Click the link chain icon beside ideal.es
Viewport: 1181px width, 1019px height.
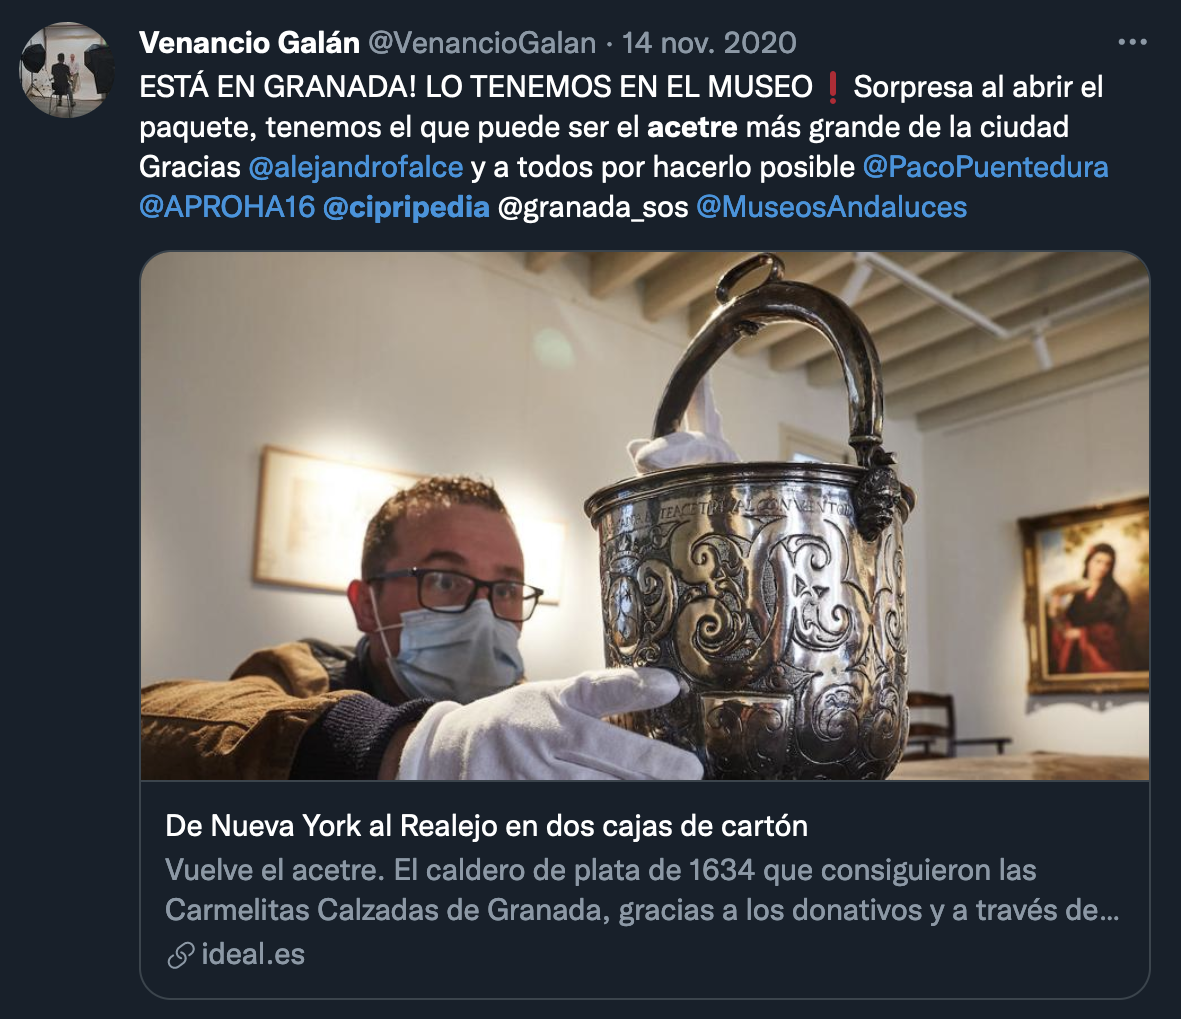click(x=181, y=955)
